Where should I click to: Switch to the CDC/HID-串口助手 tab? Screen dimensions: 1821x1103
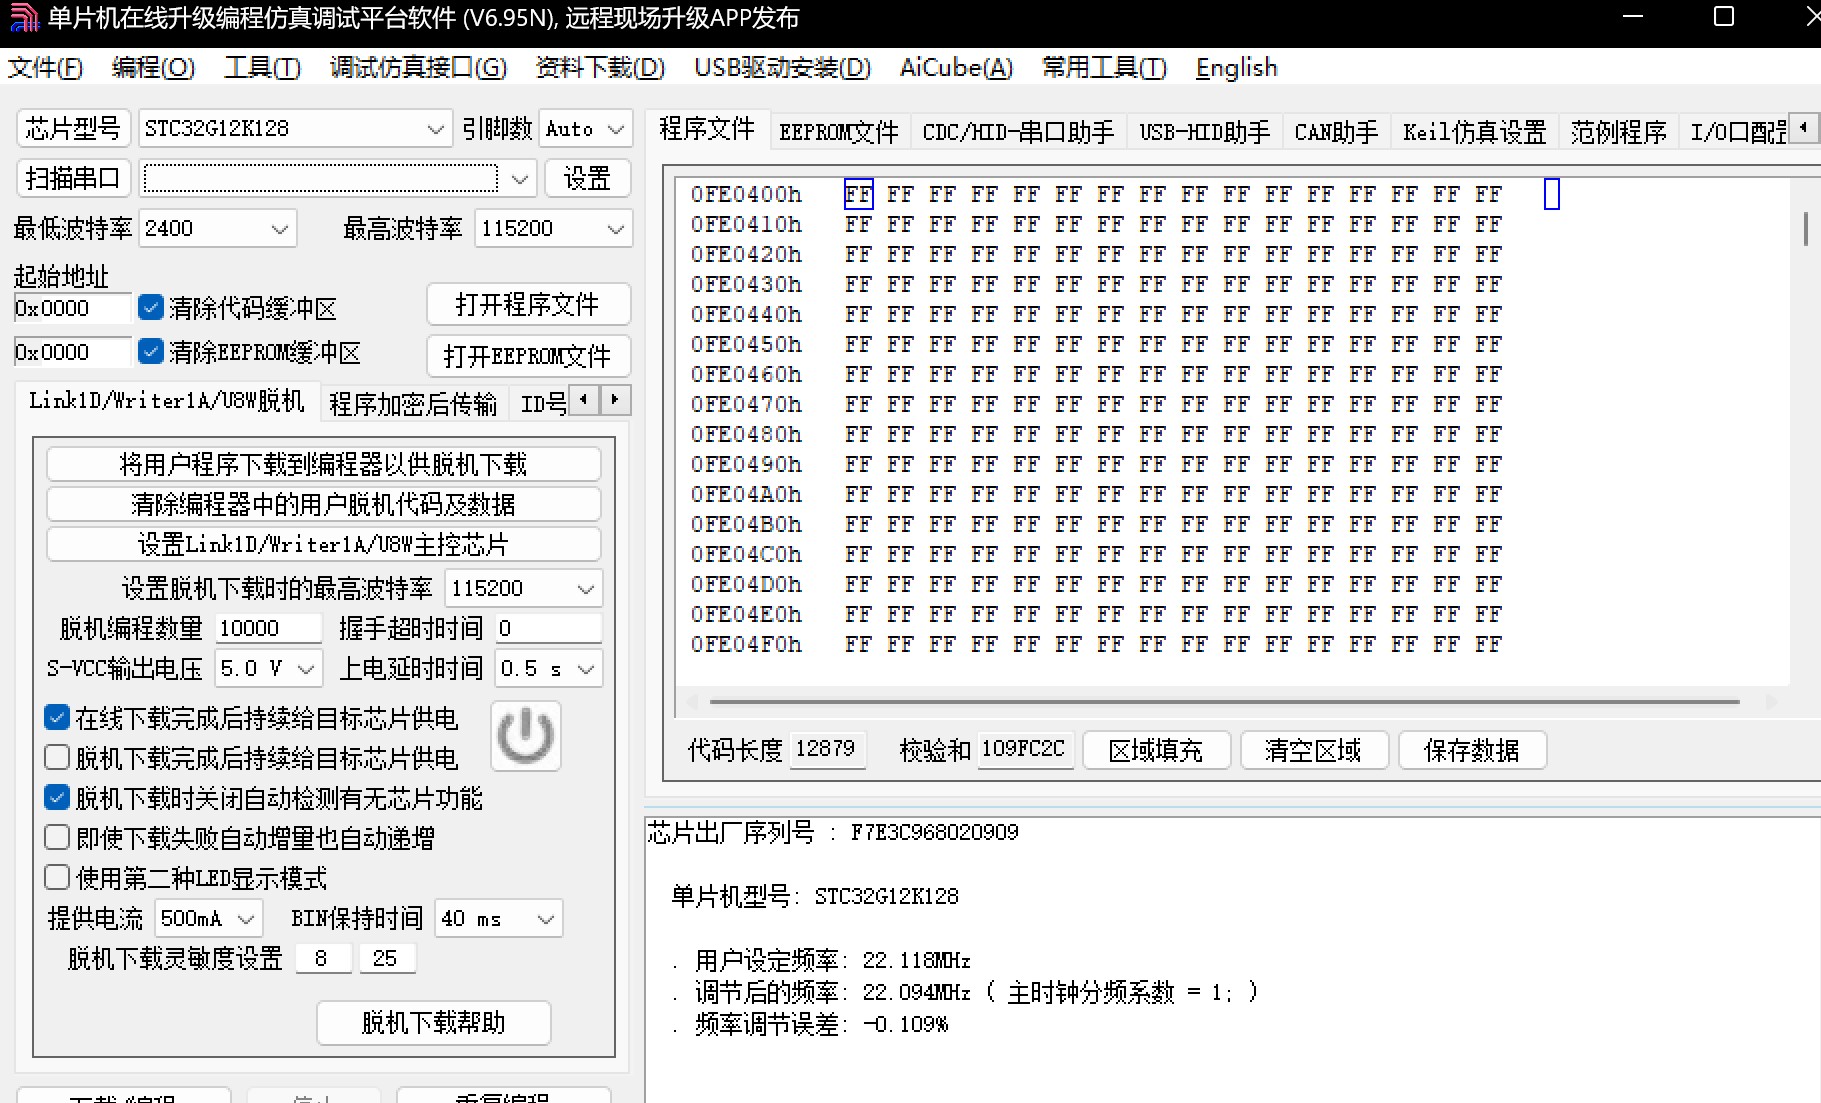[x=1018, y=132]
